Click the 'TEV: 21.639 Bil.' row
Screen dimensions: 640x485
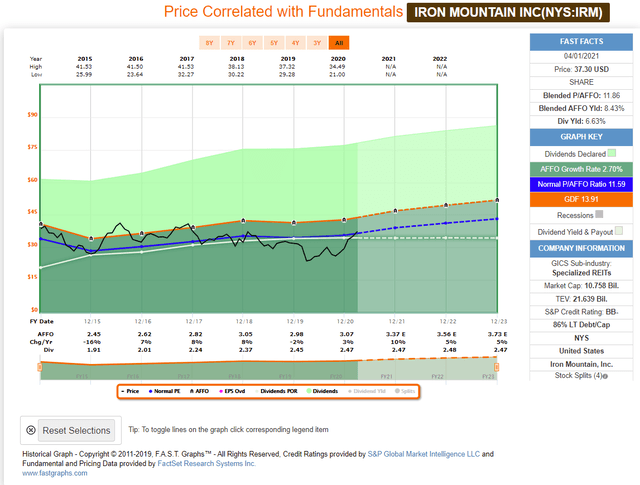(x=581, y=299)
